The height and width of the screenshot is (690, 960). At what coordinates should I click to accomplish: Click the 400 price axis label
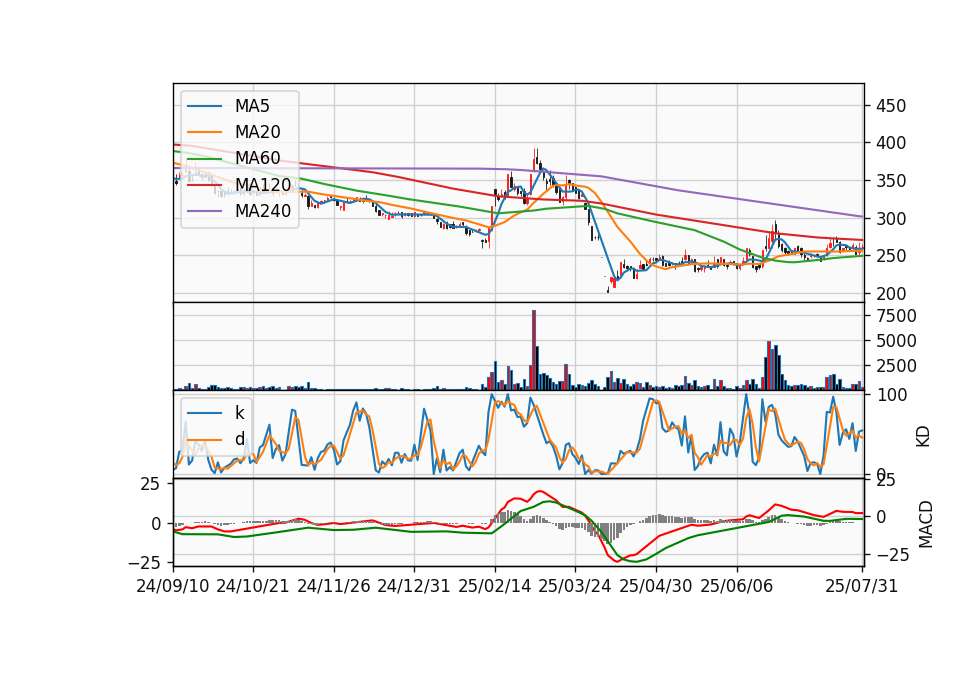click(891, 143)
